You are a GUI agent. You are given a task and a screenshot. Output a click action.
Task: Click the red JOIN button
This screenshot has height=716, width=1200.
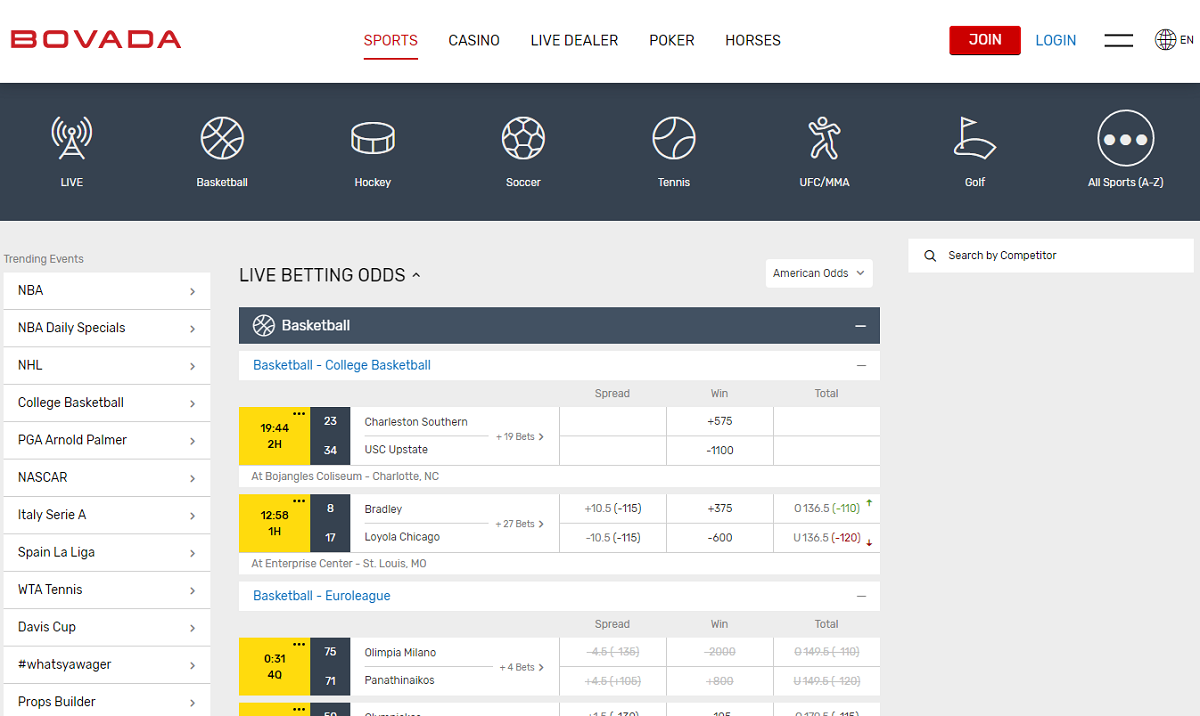[x=985, y=40]
